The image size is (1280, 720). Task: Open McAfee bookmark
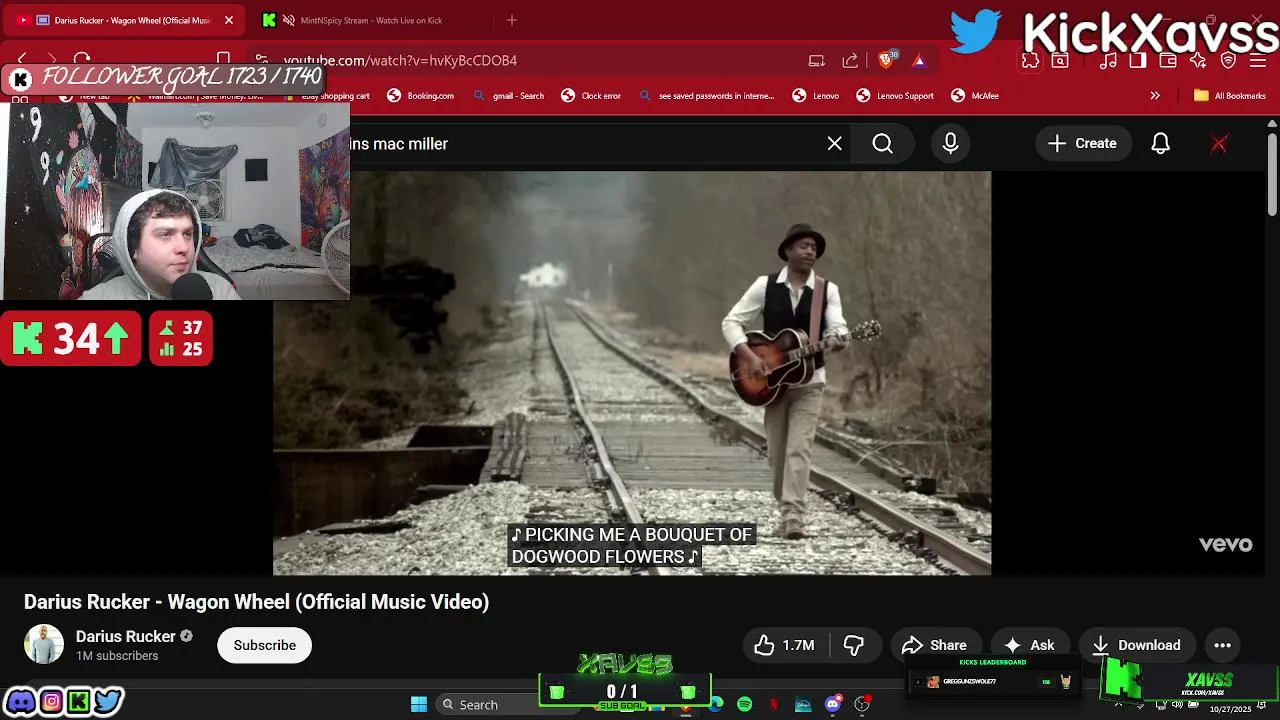(975, 96)
